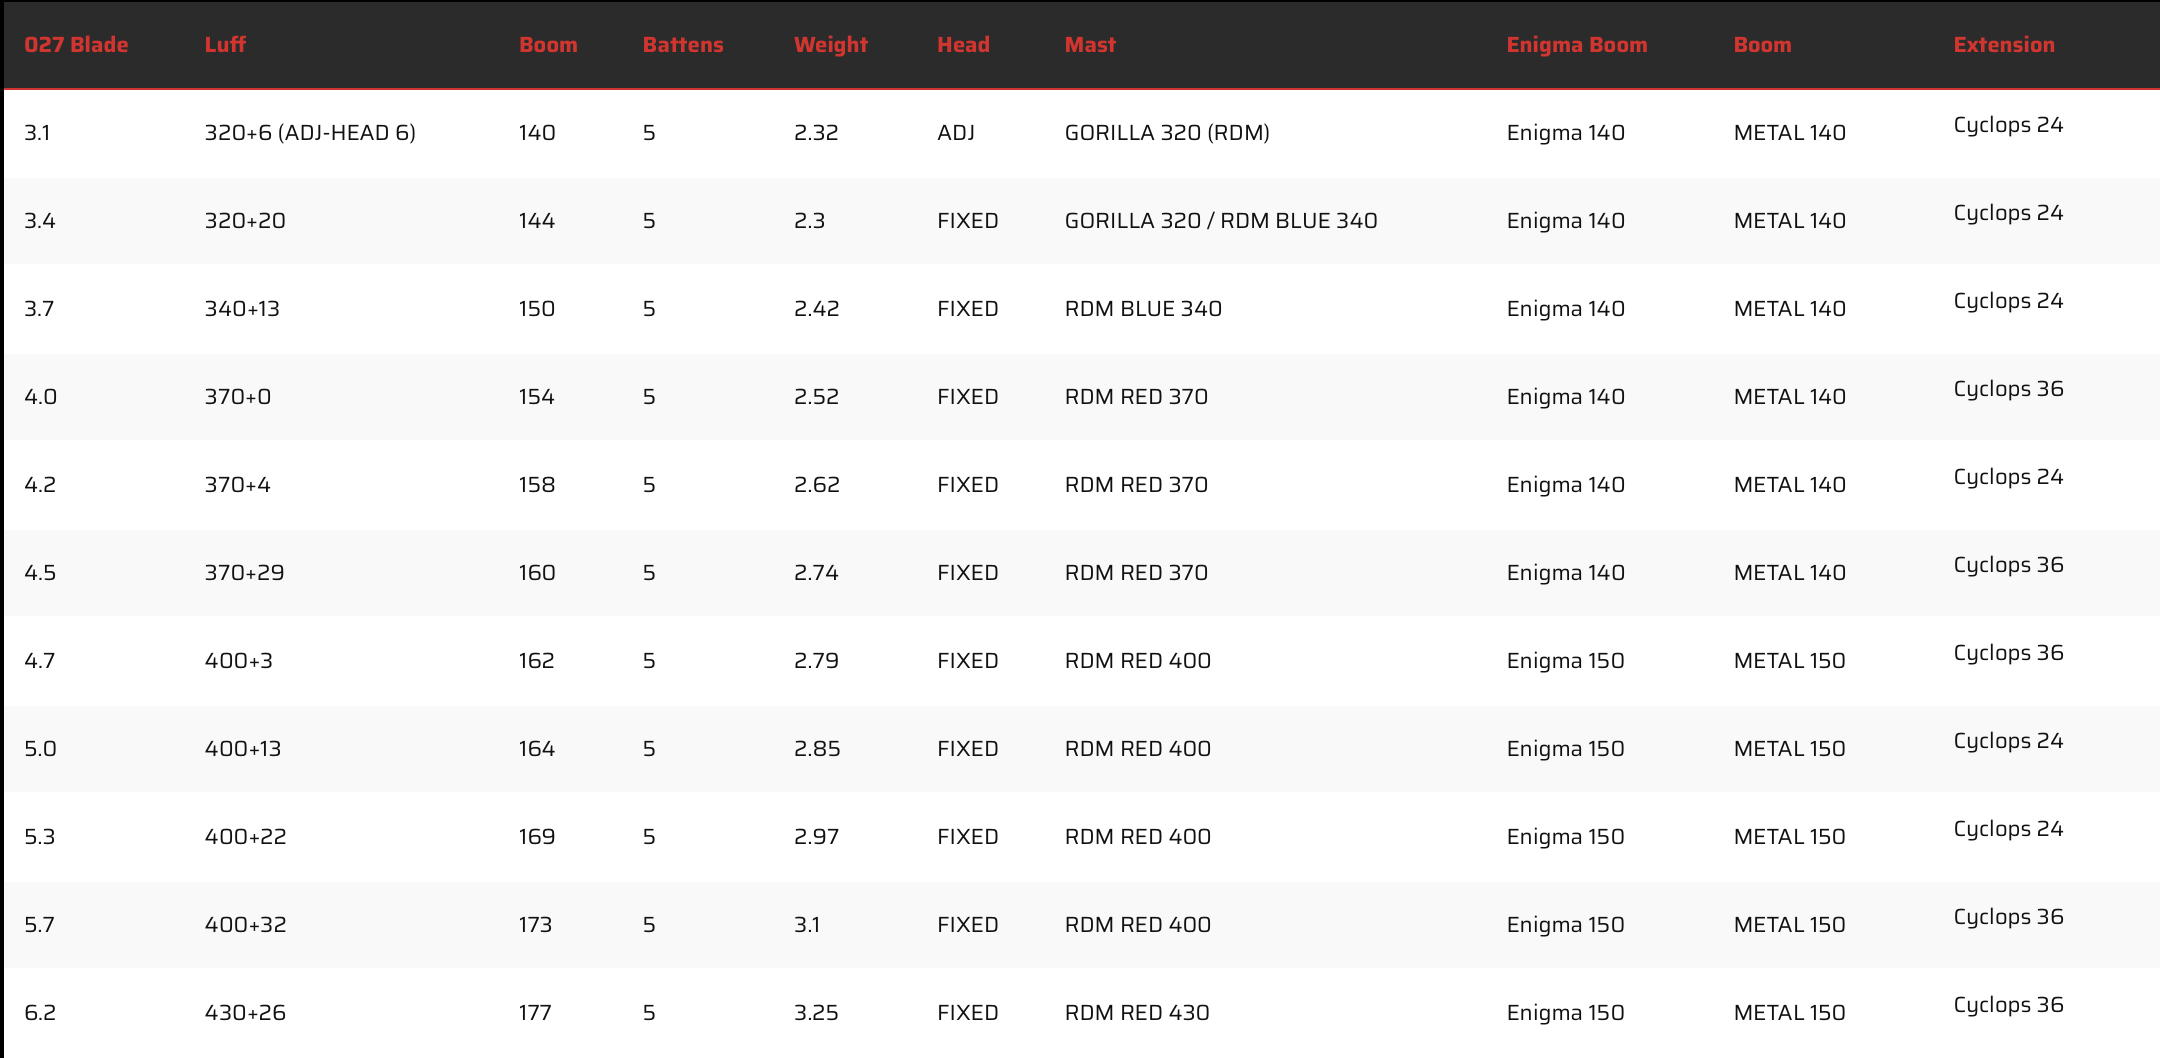2160x1058 pixels.
Task: Select blade size "6.2"
Action: pos(40,1013)
